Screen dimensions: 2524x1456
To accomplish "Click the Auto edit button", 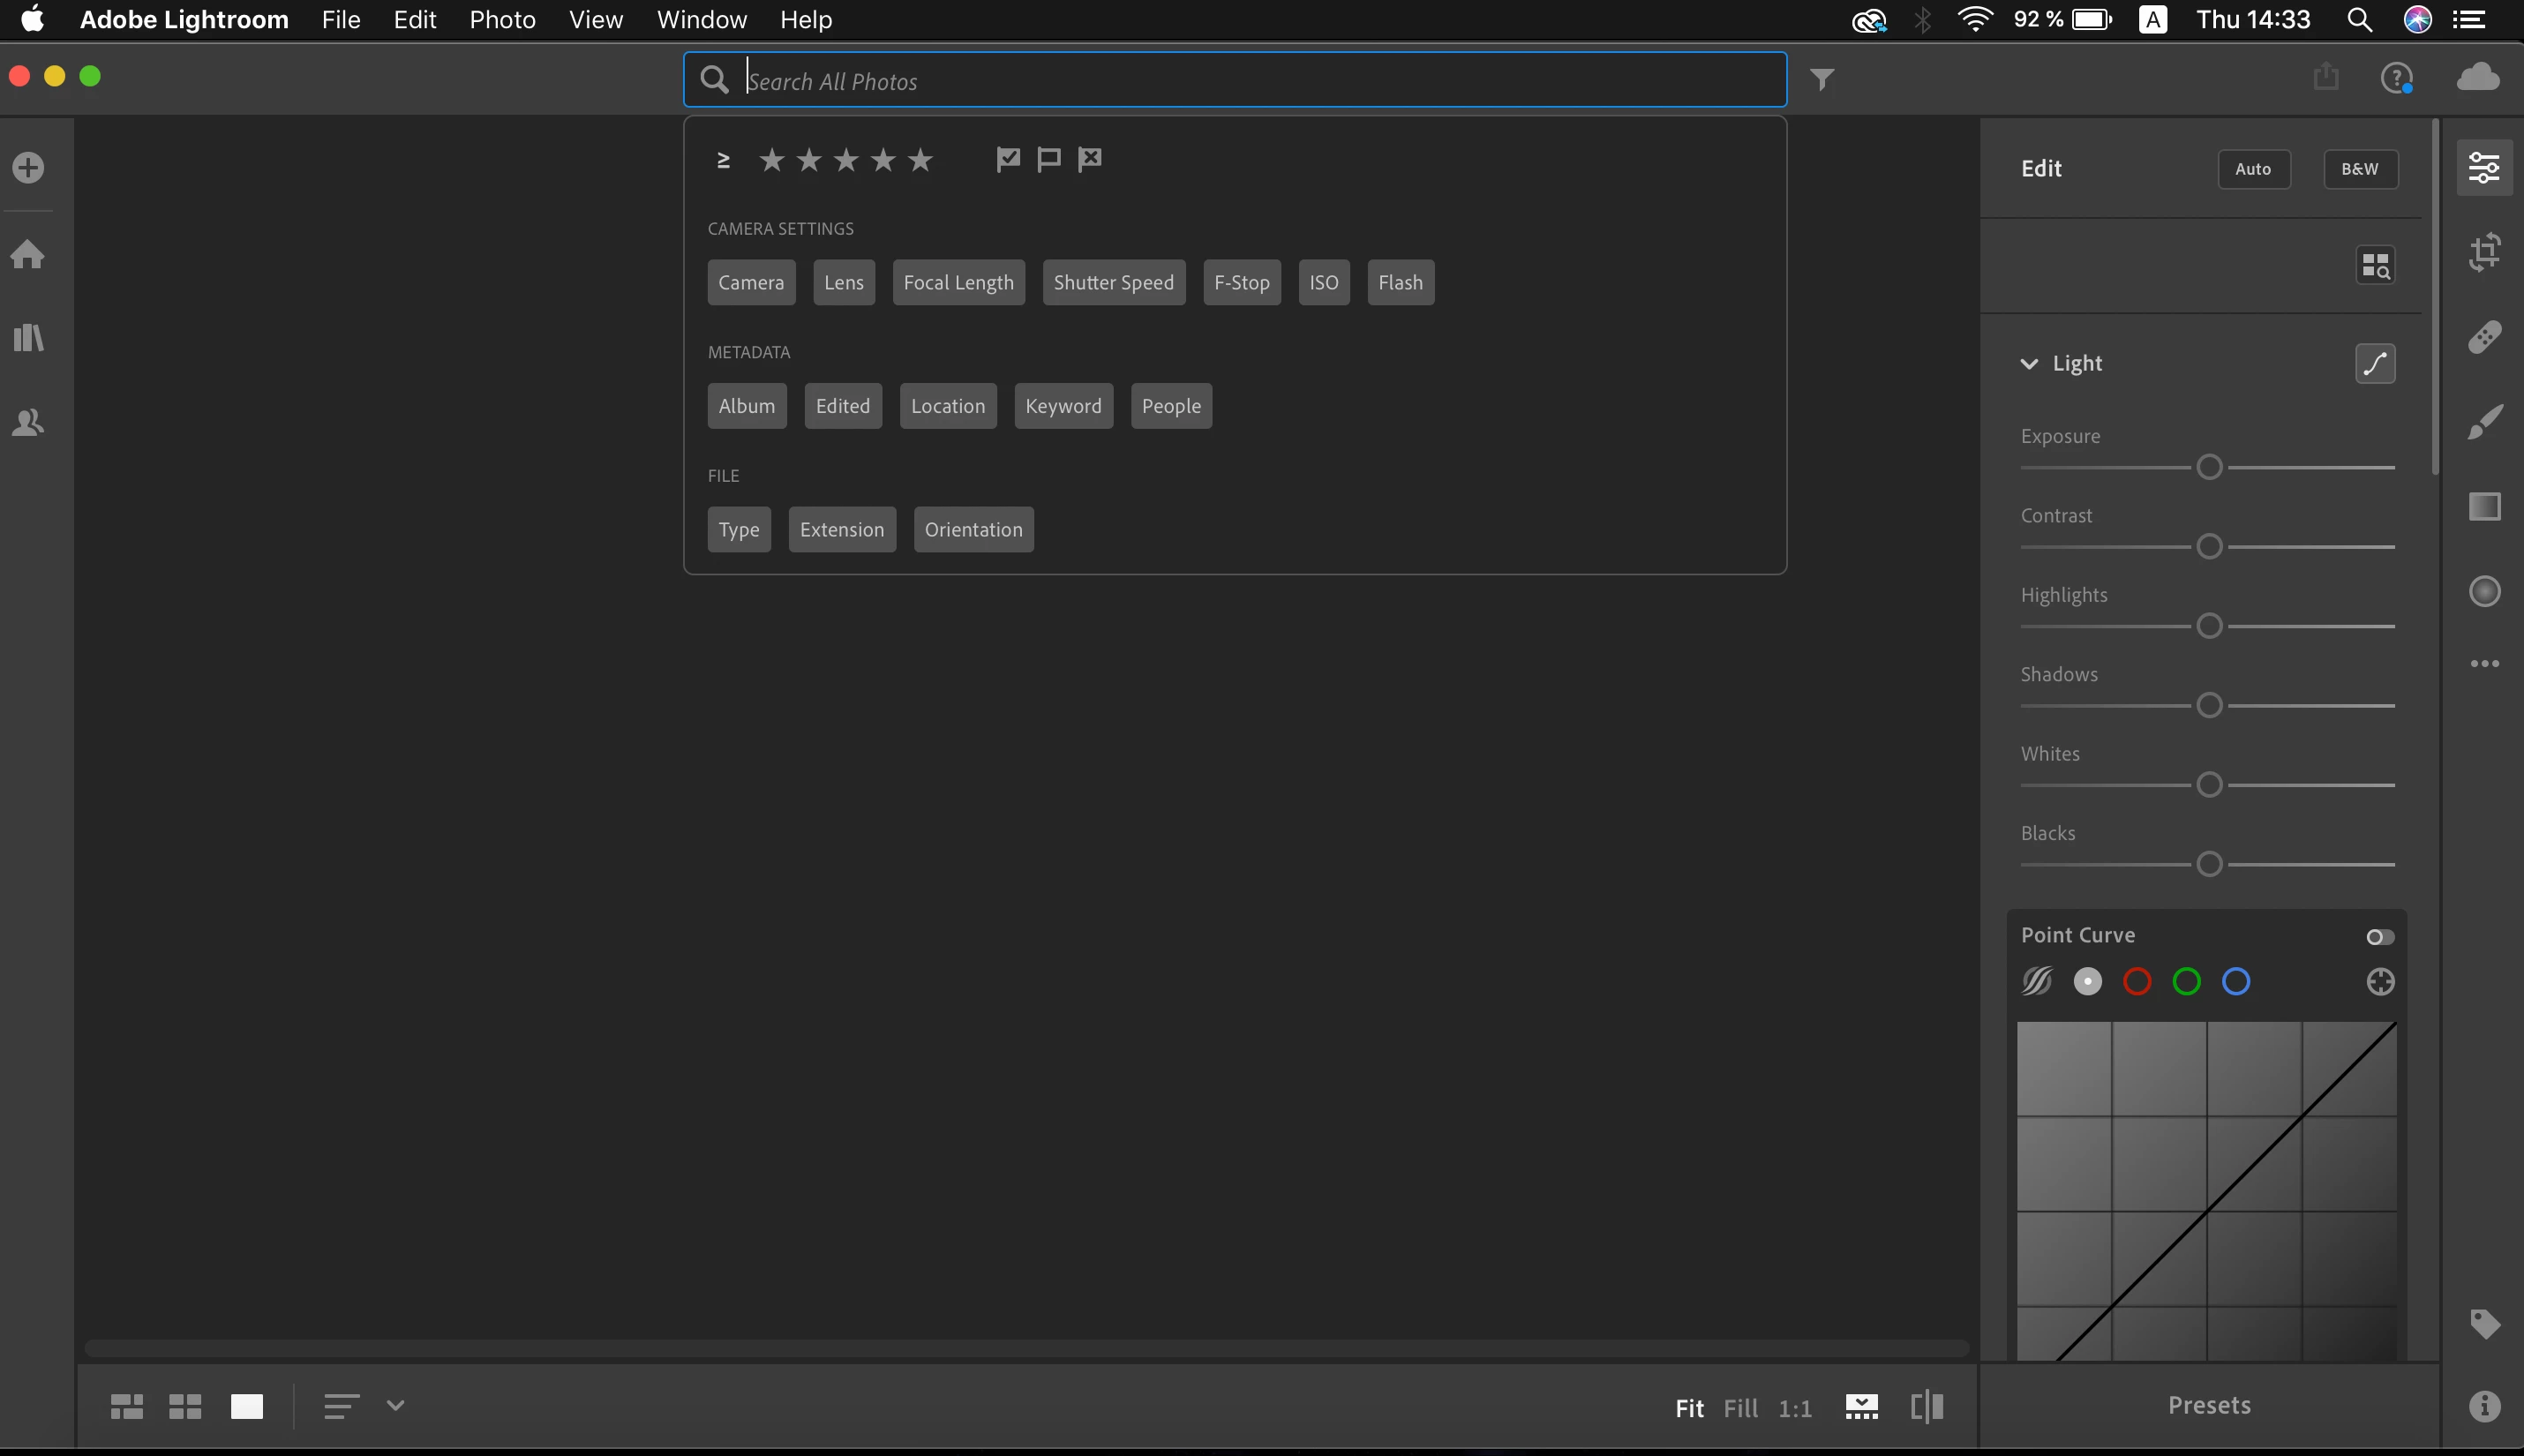I will pyautogui.click(x=2253, y=169).
